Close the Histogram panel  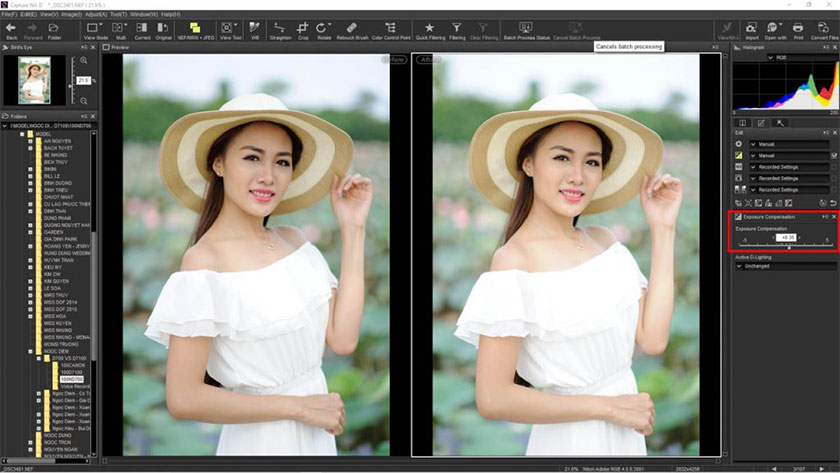[x=835, y=48]
